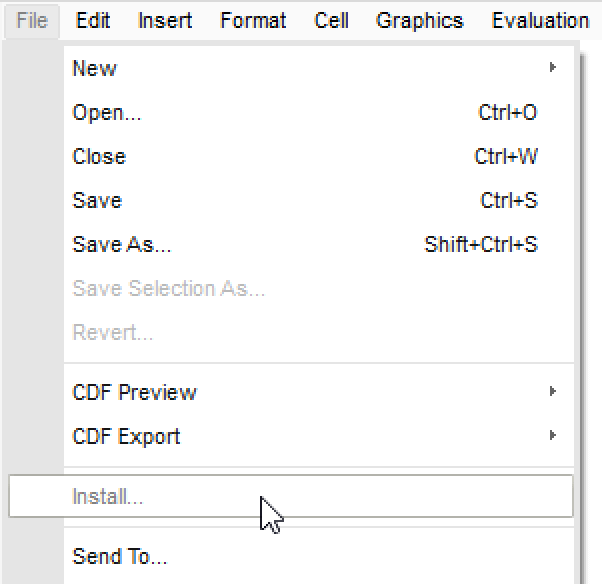This screenshot has width=602, height=584.
Task: Expand the CDF Preview submenu arrow
Action: pos(553,392)
